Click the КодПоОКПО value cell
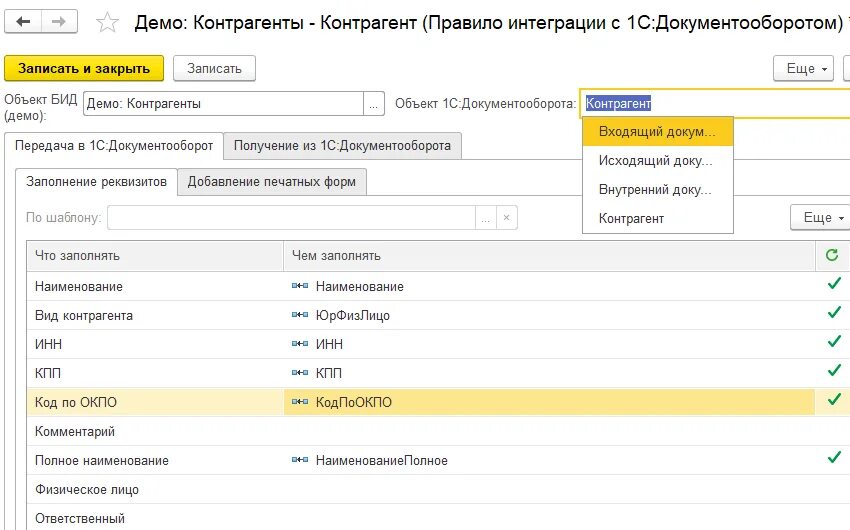The image size is (850, 530). [x=549, y=402]
